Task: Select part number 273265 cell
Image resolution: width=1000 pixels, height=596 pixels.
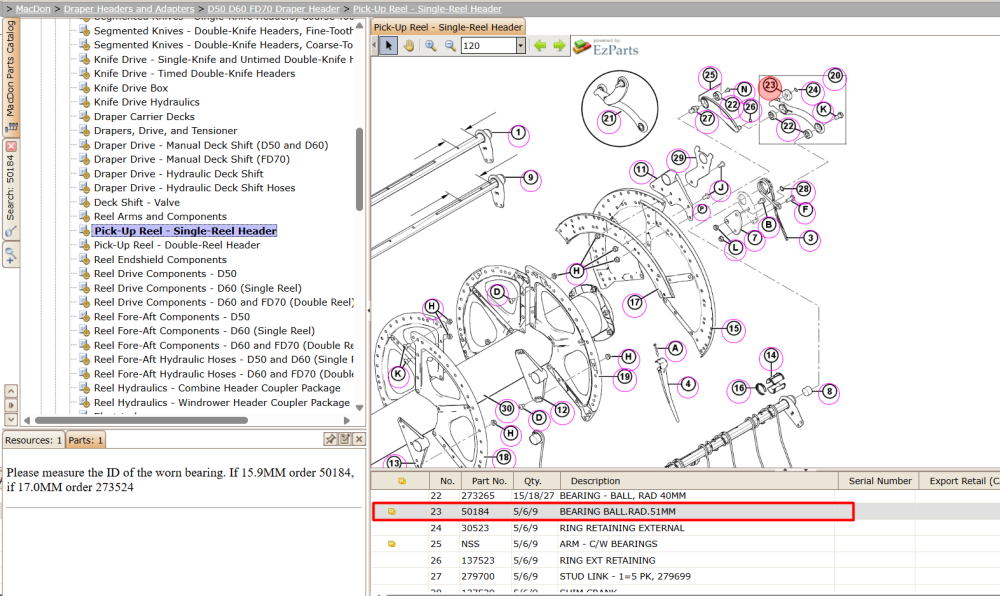Action: (478, 495)
